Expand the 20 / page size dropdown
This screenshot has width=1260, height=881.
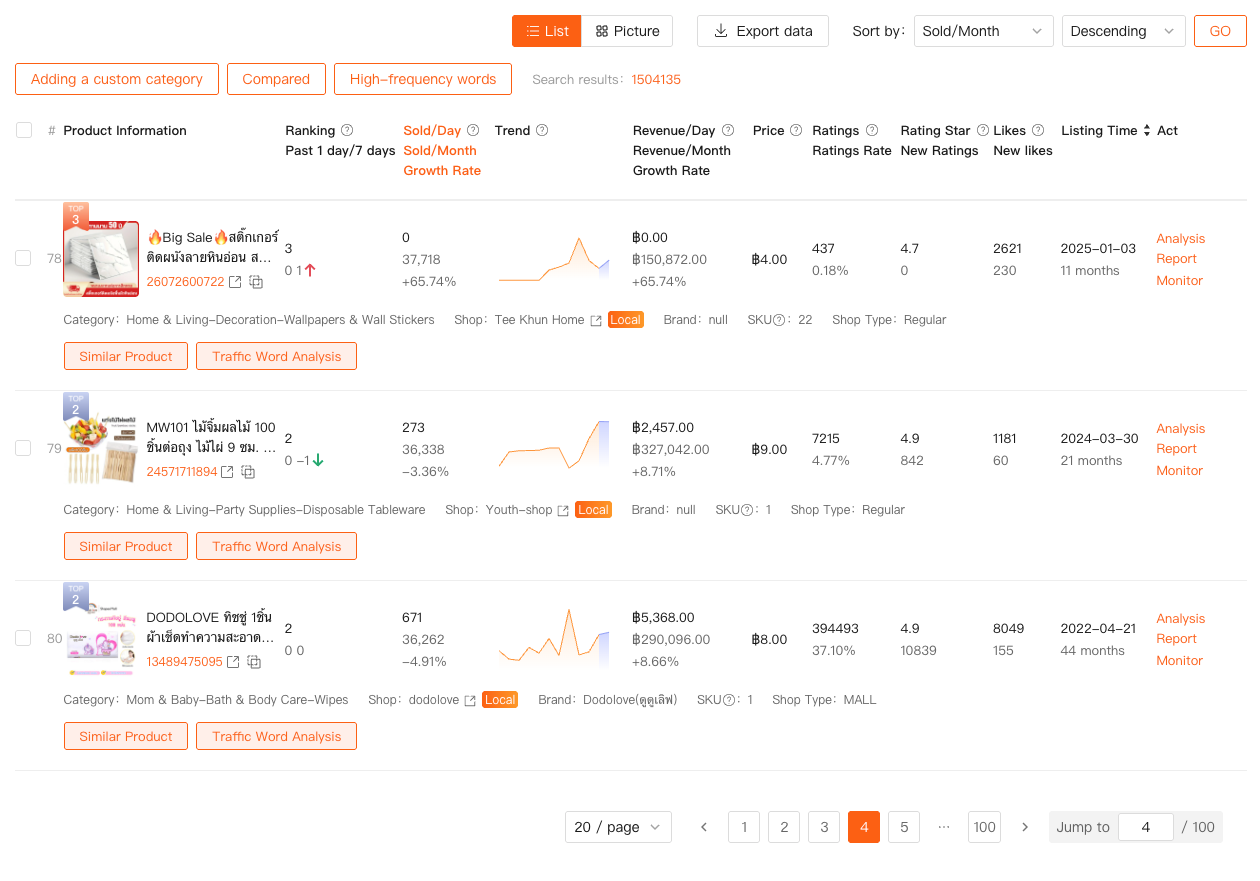[618, 827]
